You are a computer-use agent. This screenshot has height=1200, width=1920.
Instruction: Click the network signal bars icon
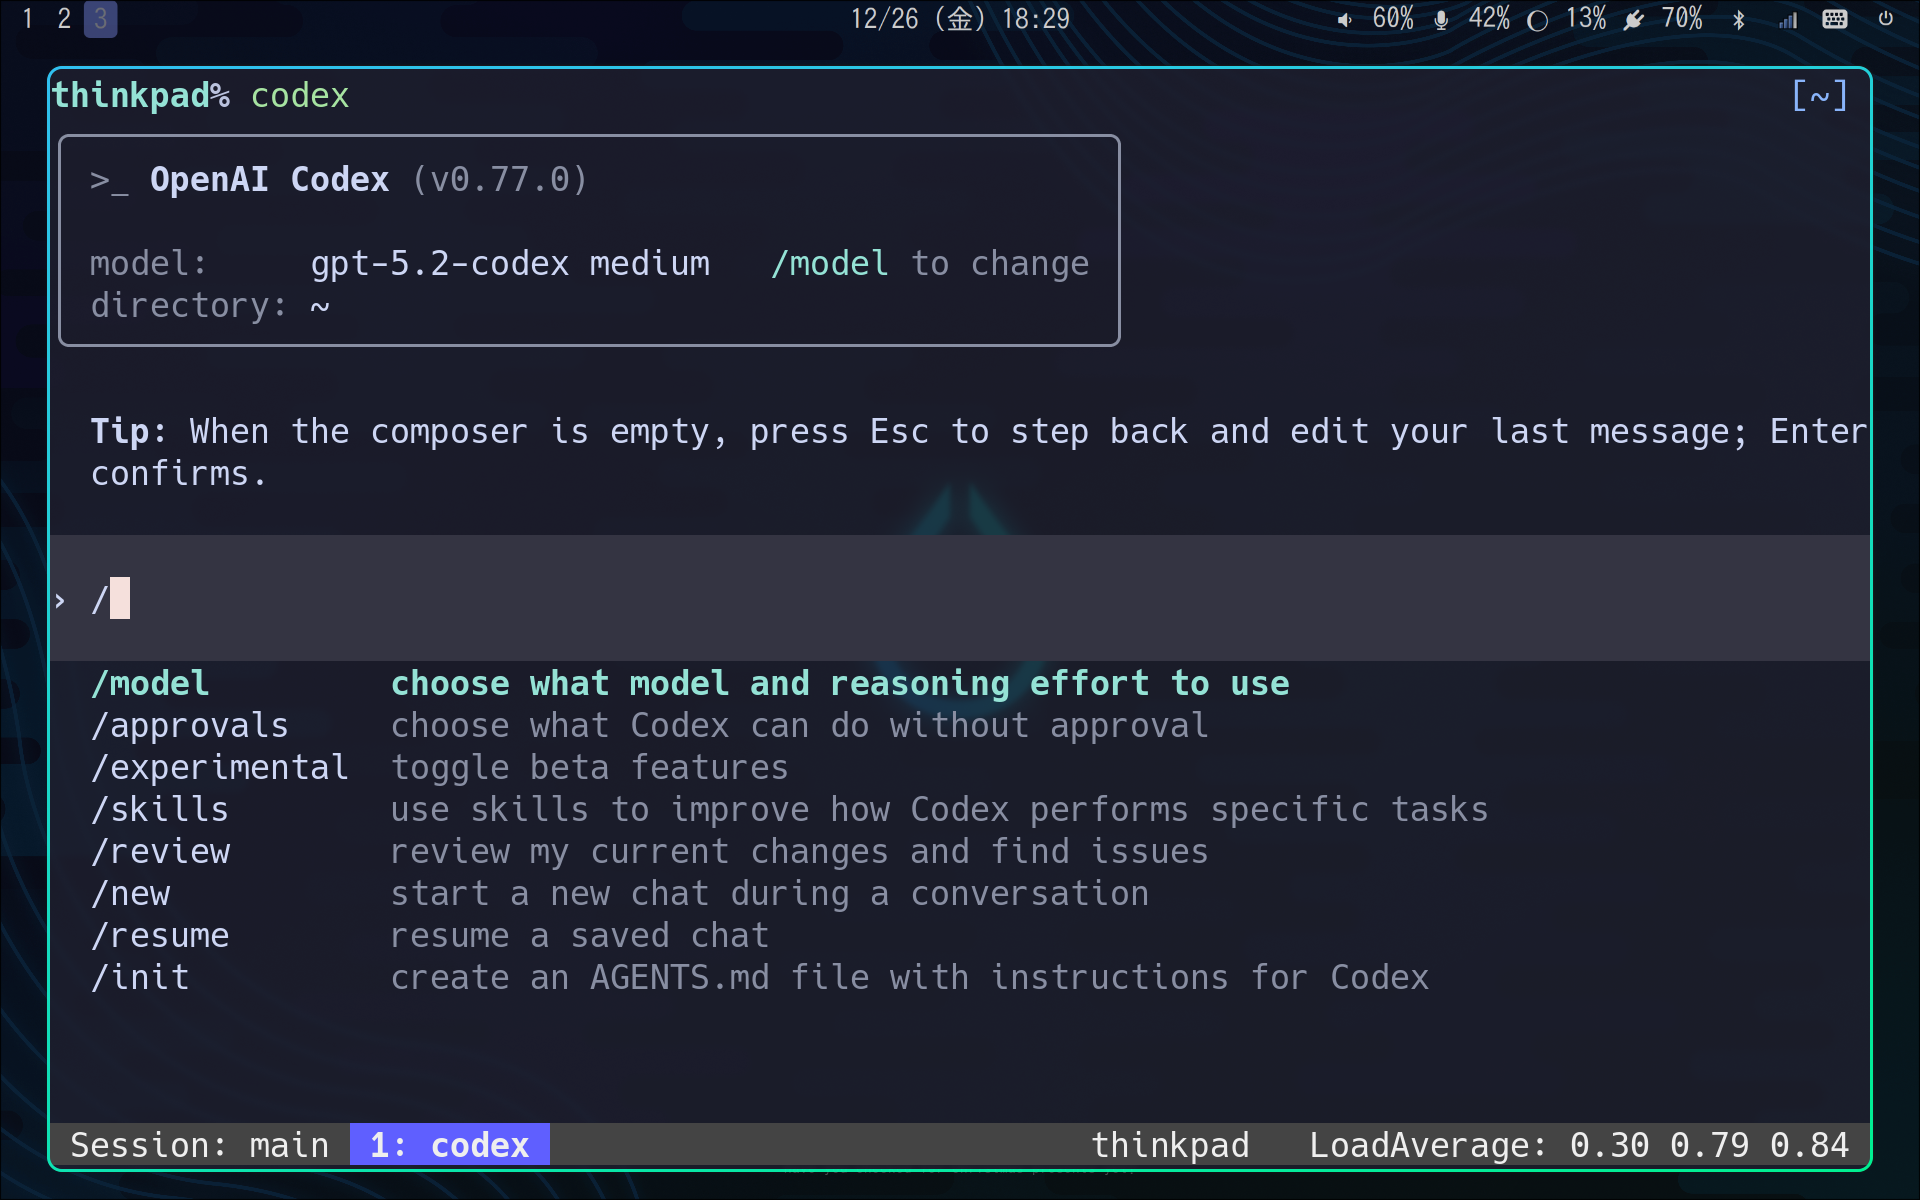[x=1787, y=19]
